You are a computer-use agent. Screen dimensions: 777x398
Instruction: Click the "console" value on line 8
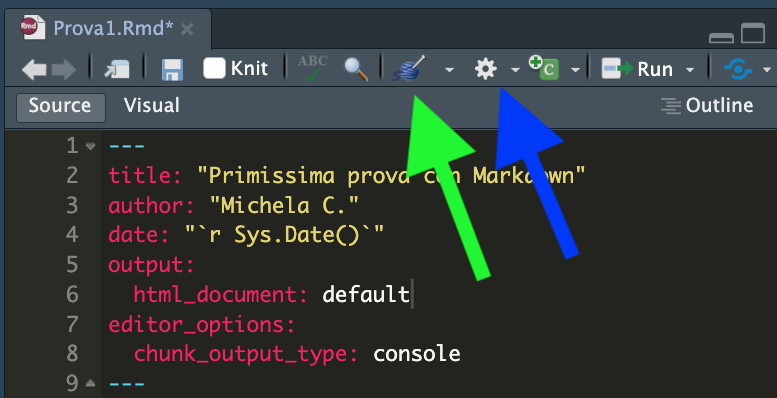(417, 354)
